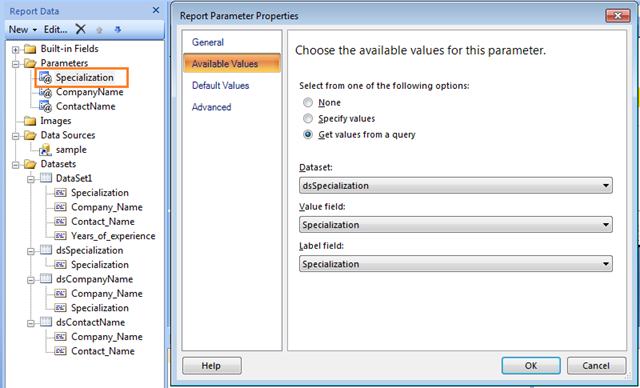640x388 pixels.
Task: Open the Advanced page
Action: tap(211, 107)
